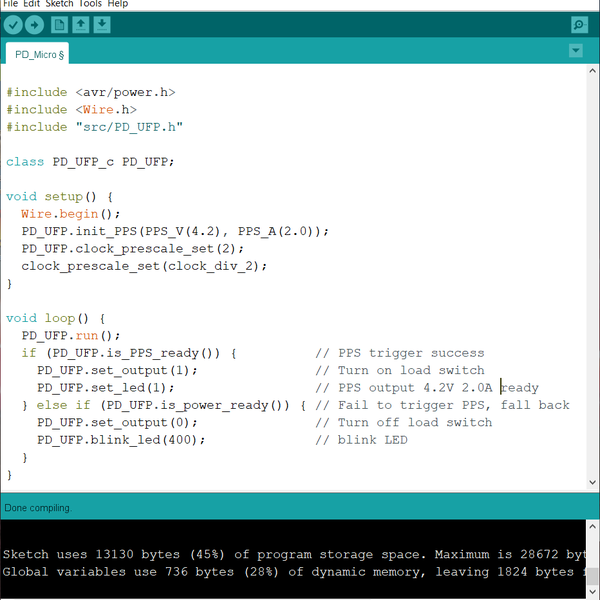Click the Verify checkmark button
Image resolution: width=600 pixels, height=600 pixels.
point(13,25)
